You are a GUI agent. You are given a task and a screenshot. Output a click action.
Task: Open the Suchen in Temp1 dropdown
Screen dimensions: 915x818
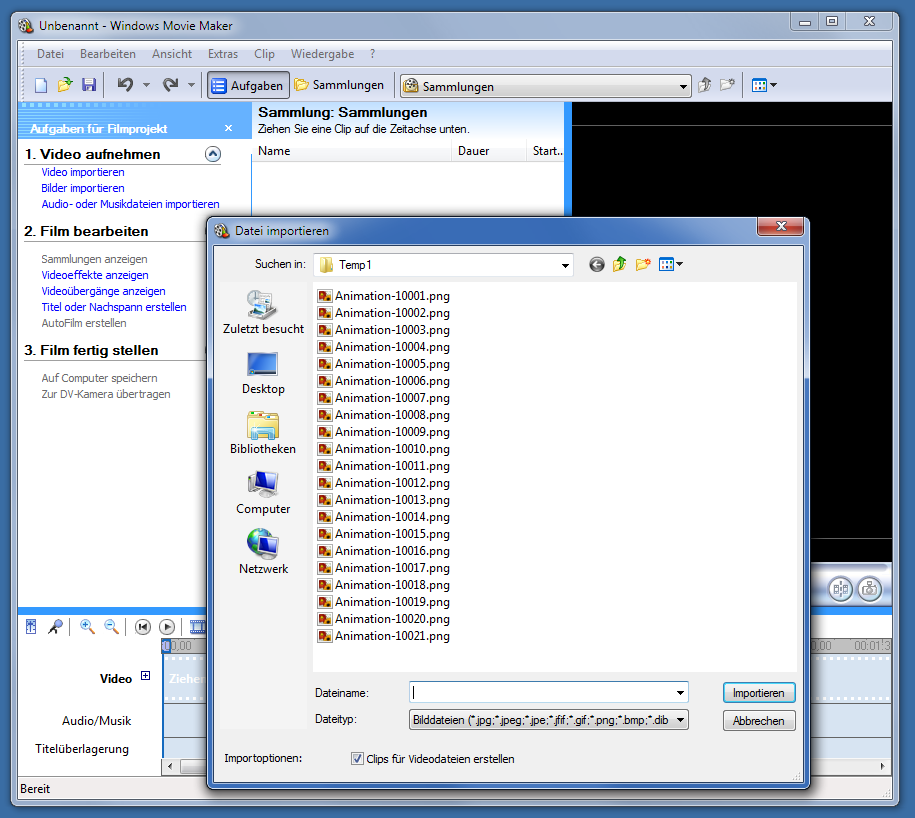(565, 265)
